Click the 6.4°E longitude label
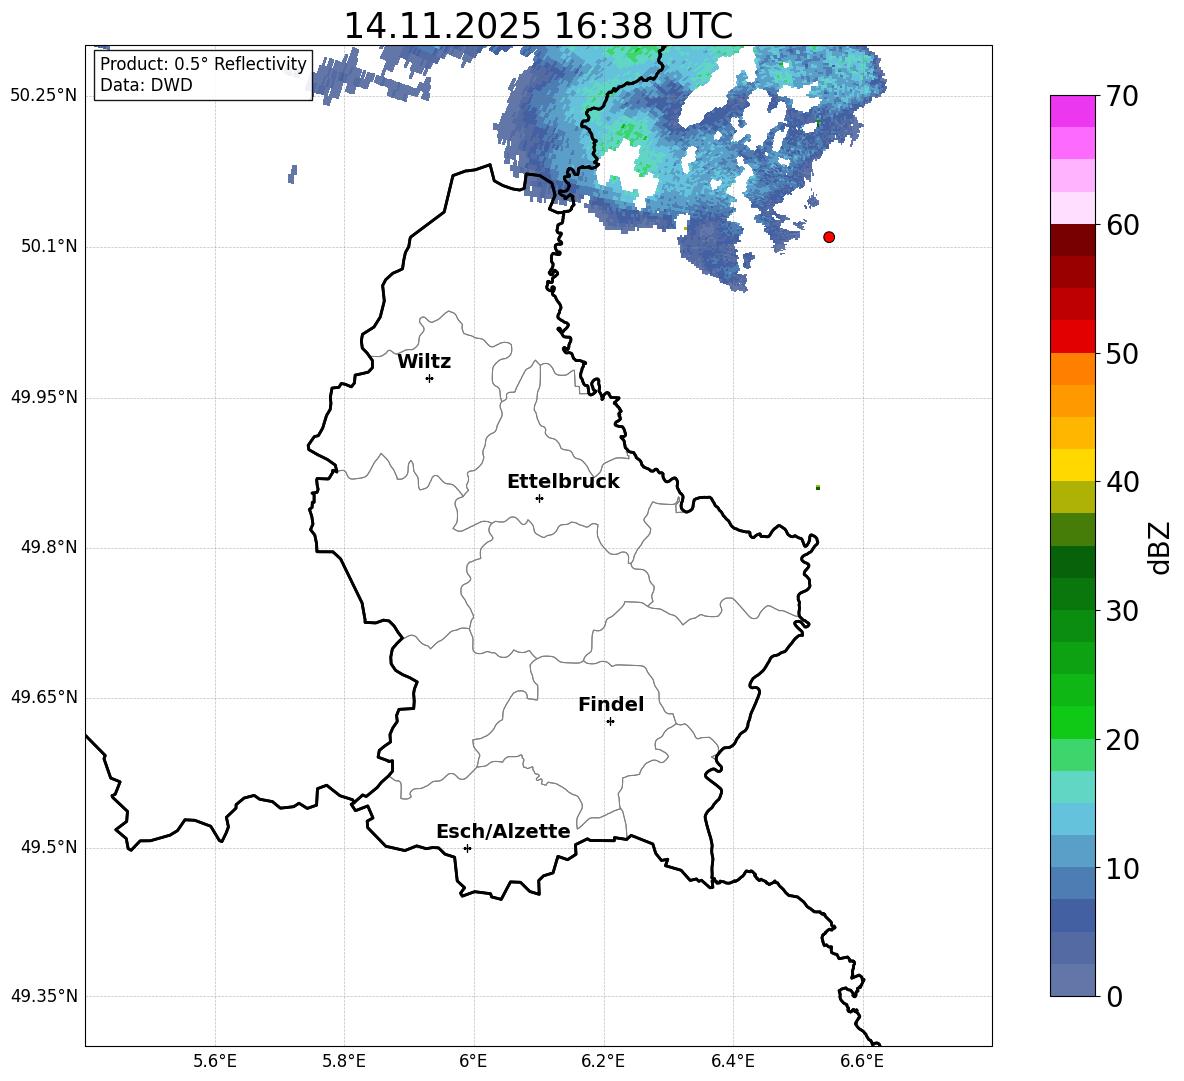The image size is (1184, 1081). [732, 1061]
